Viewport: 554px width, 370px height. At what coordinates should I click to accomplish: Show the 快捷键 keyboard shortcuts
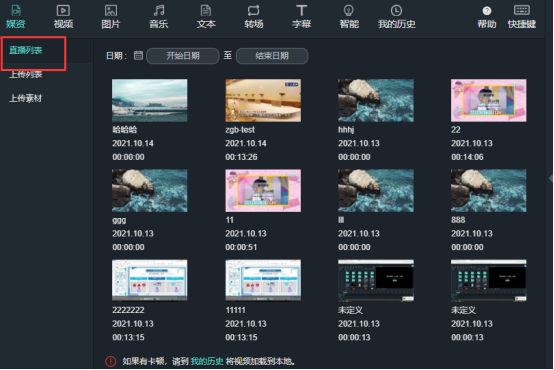pos(522,17)
